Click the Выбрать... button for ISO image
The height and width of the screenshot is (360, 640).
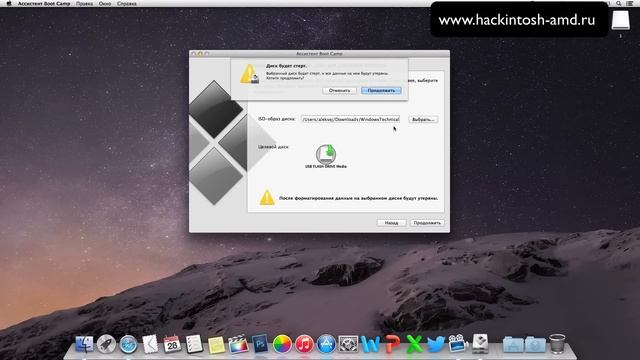(423, 119)
